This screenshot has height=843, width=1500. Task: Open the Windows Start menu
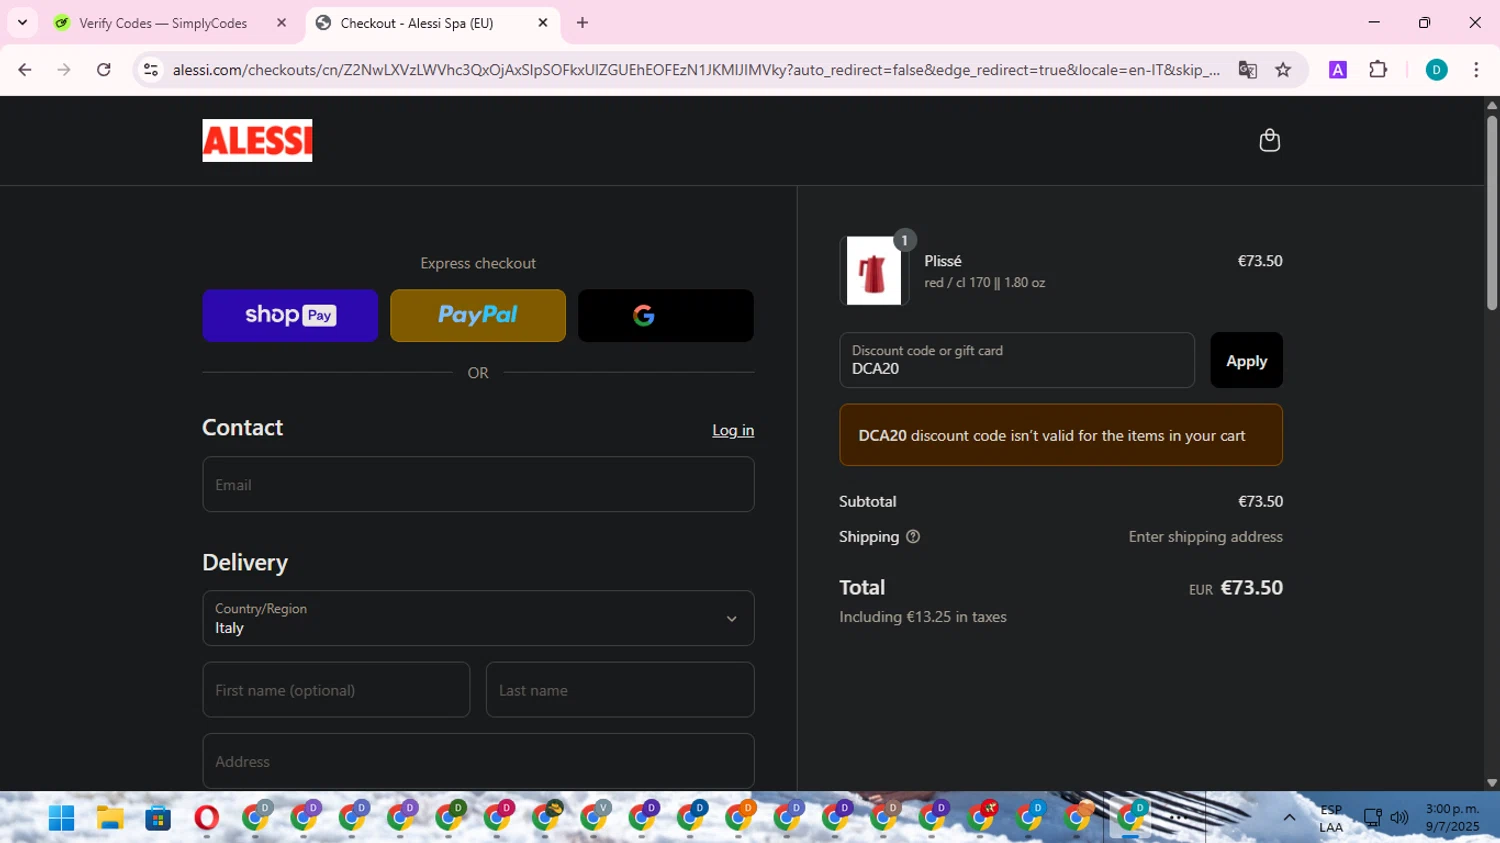point(61,818)
